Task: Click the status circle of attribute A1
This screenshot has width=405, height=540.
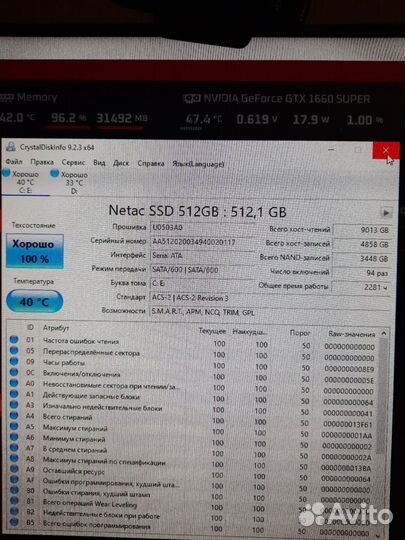Action: (14, 394)
